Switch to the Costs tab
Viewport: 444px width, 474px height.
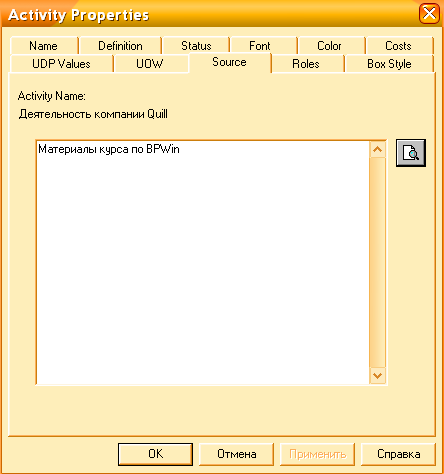pos(400,46)
